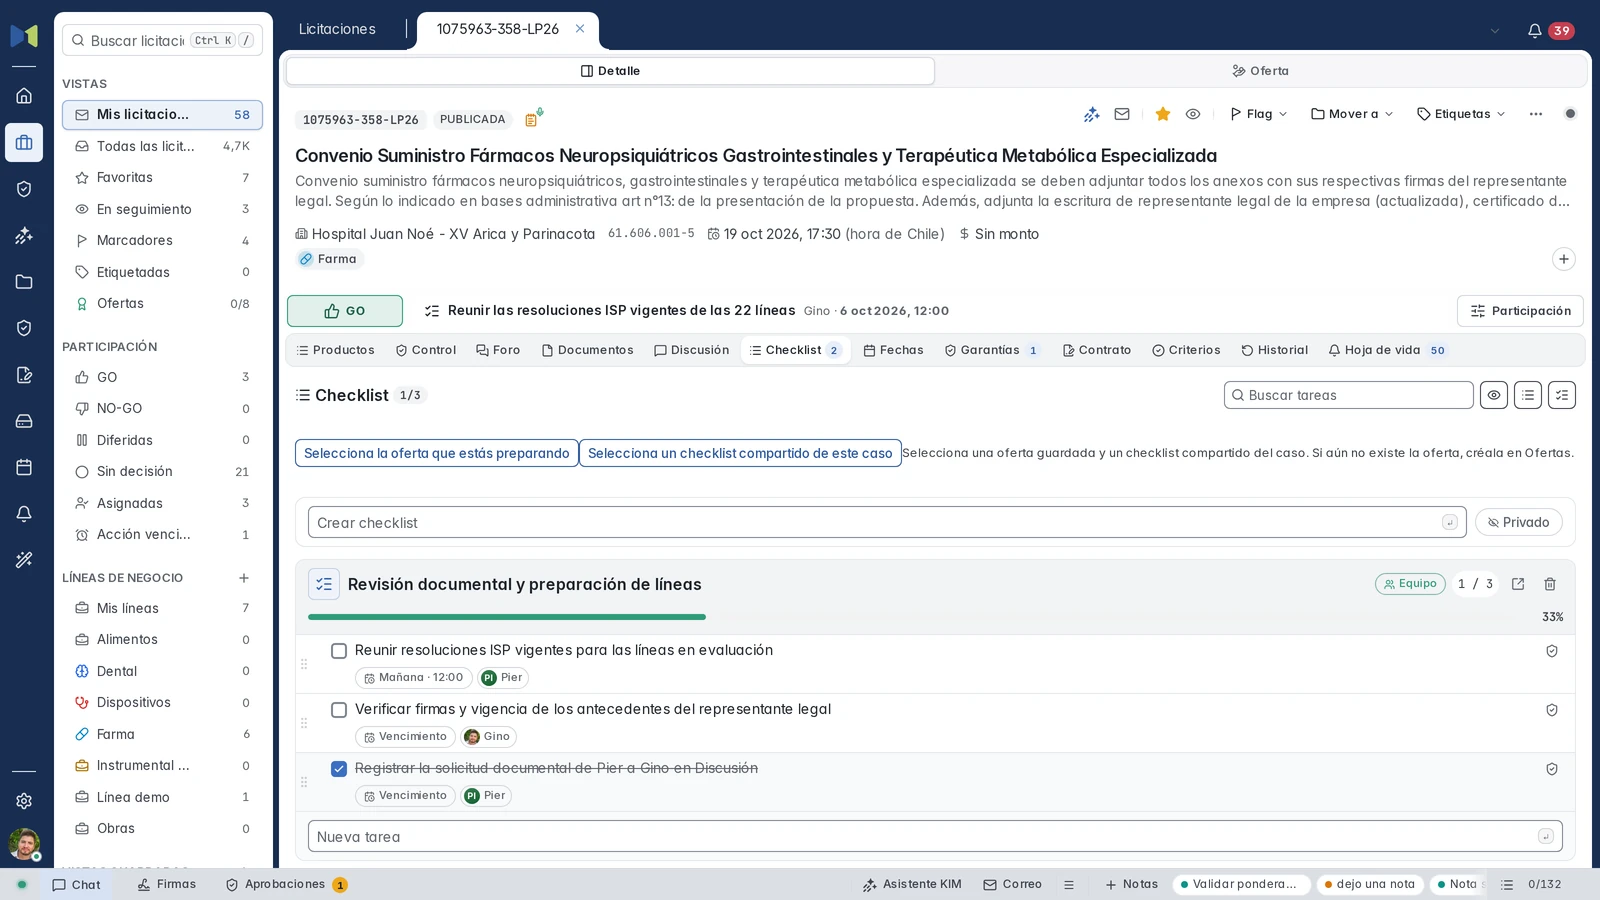Open the Historial tab

tap(1274, 350)
